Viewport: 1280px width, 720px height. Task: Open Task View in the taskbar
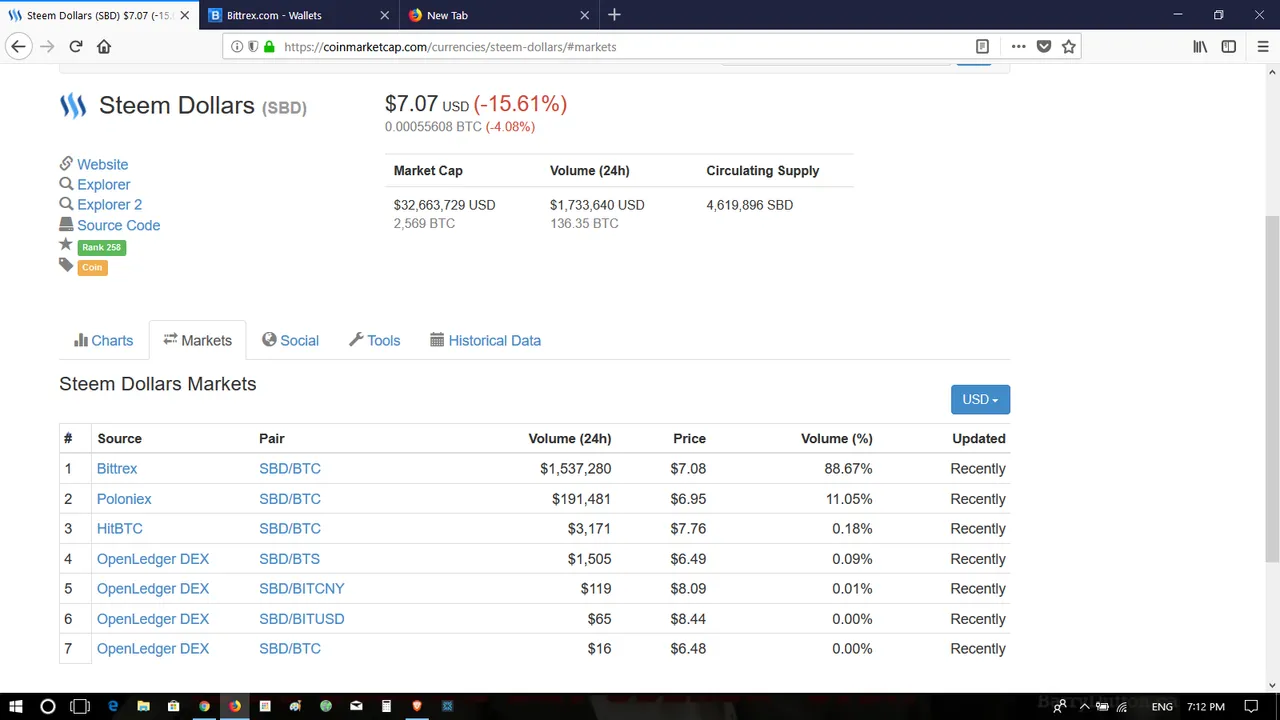(x=80, y=706)
